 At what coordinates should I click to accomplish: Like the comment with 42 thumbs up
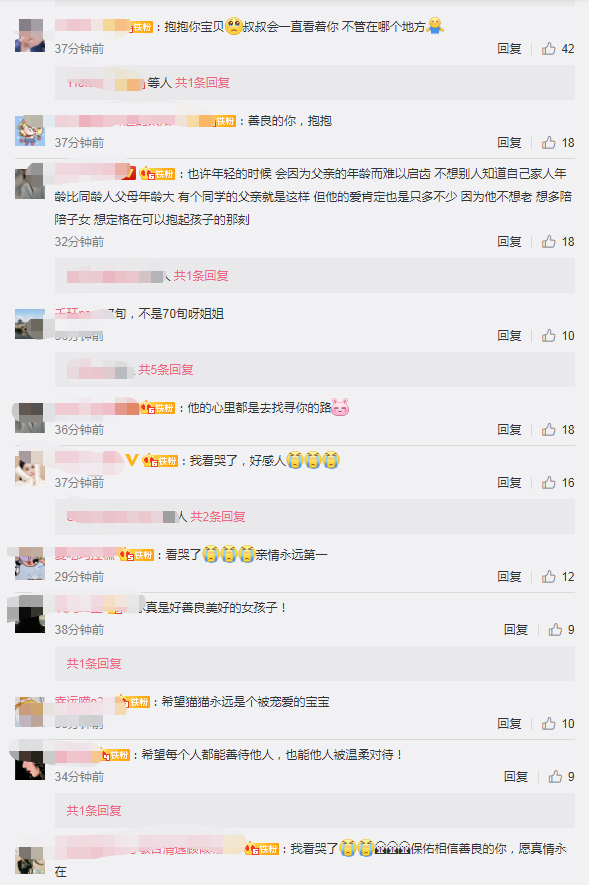tap(548, 49)
